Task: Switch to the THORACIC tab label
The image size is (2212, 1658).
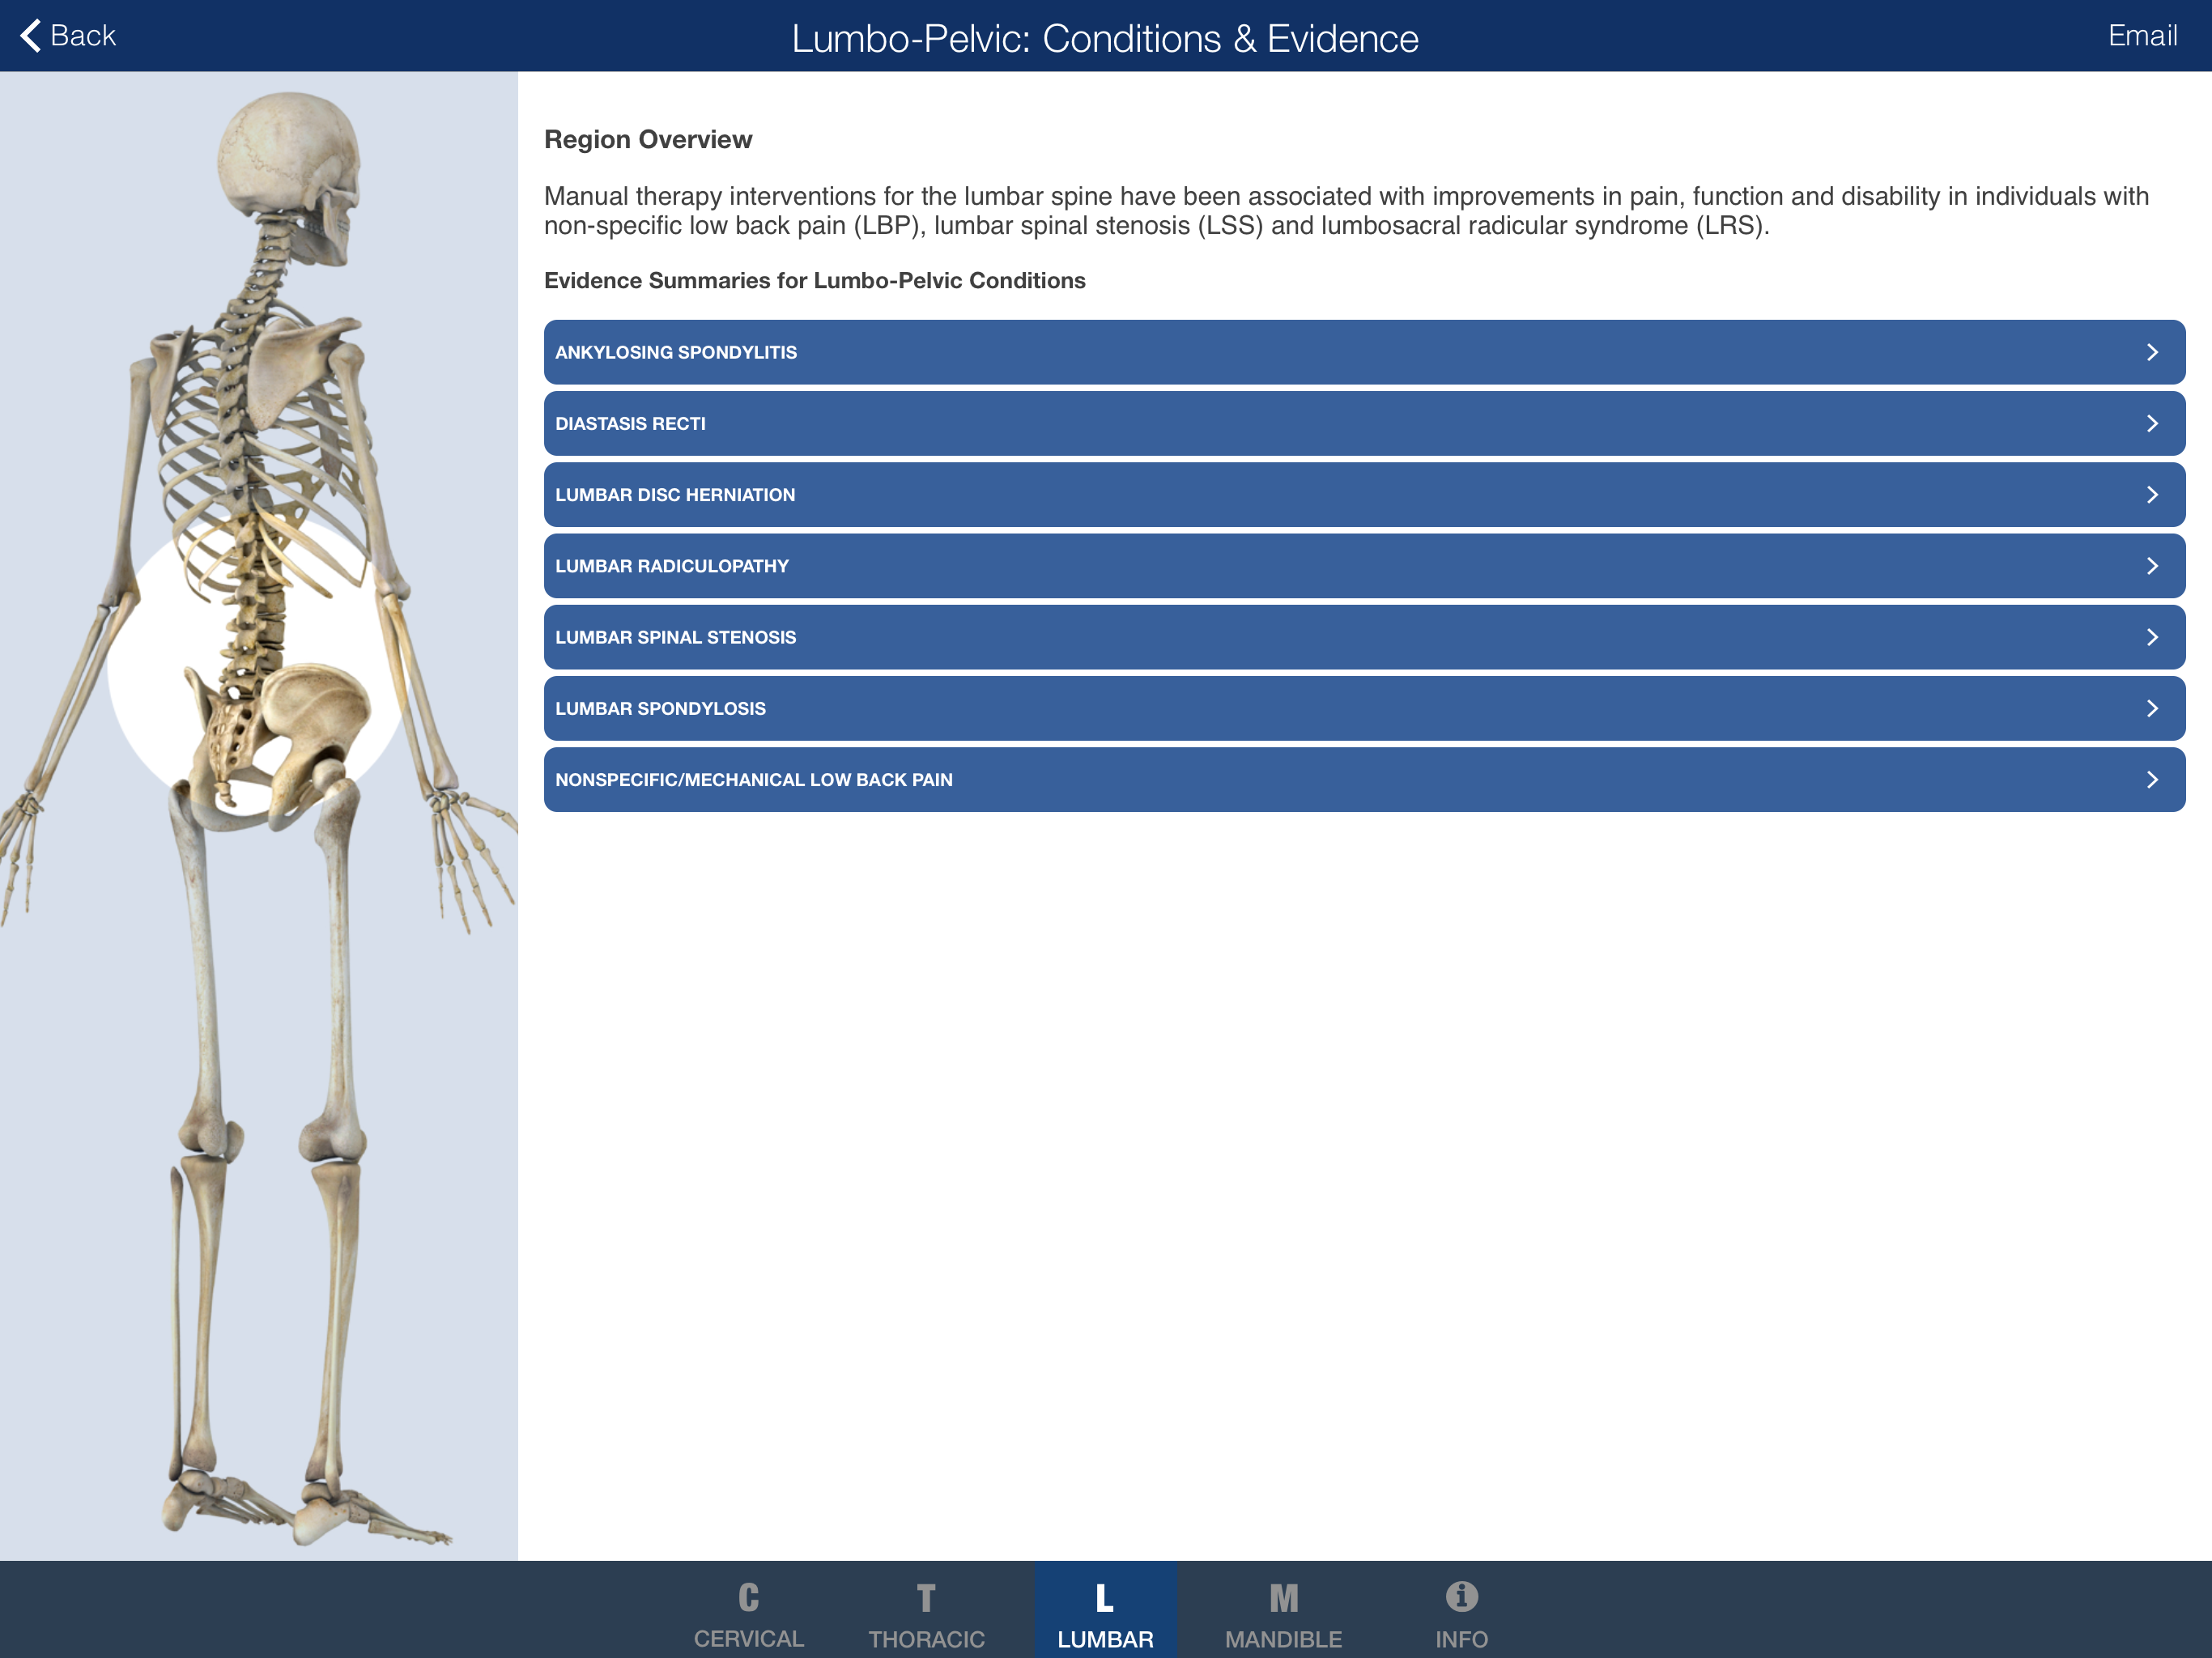Action: pyautogui.click(x=926, y=1639)
